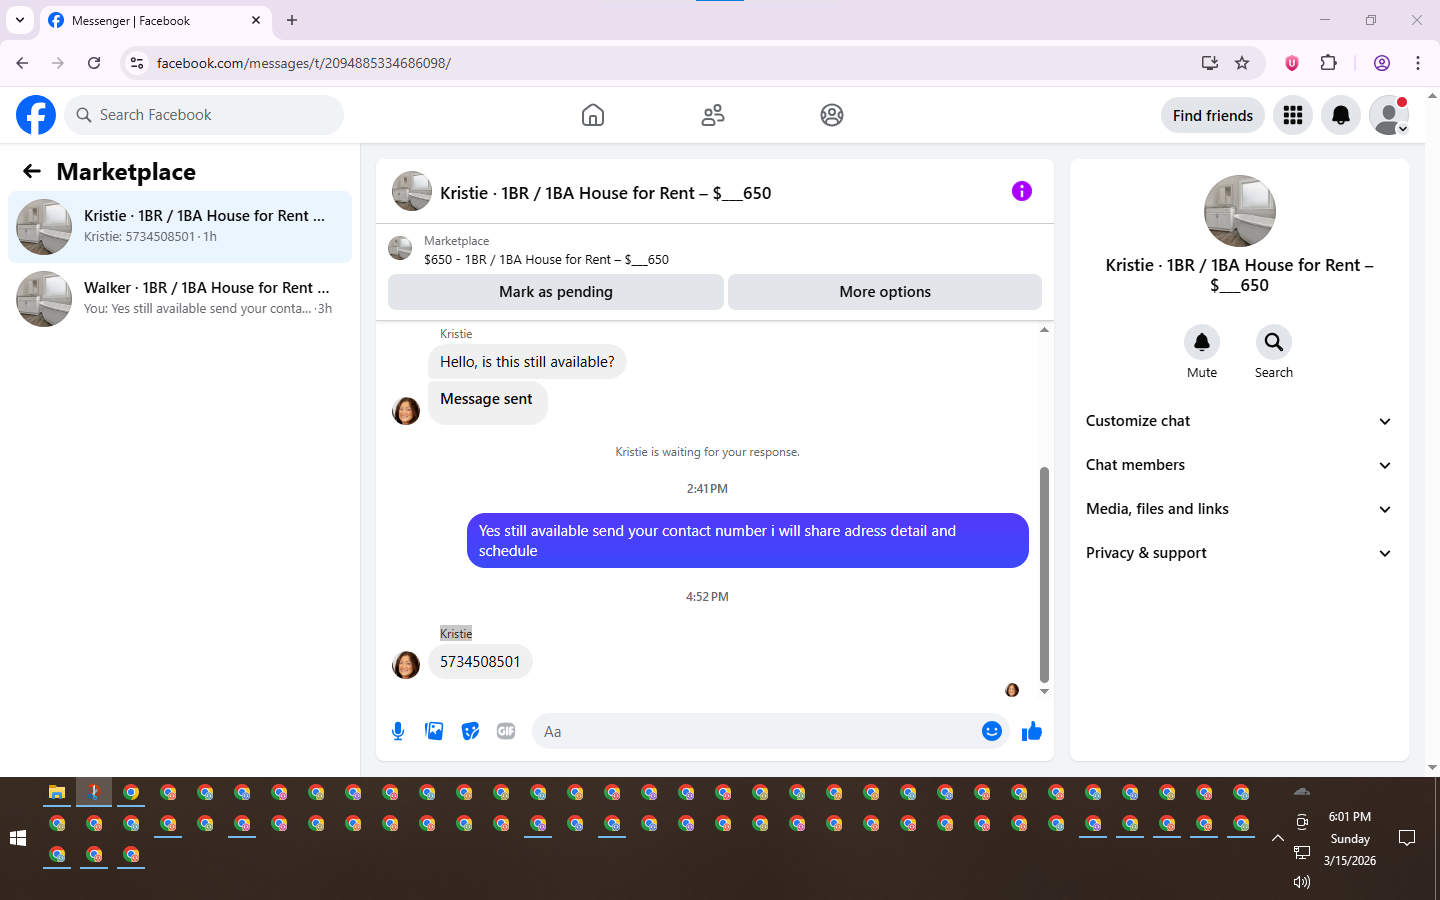1440x900 pixels.
Task: Expand Privacy & support section
Action: (1239, 553)
